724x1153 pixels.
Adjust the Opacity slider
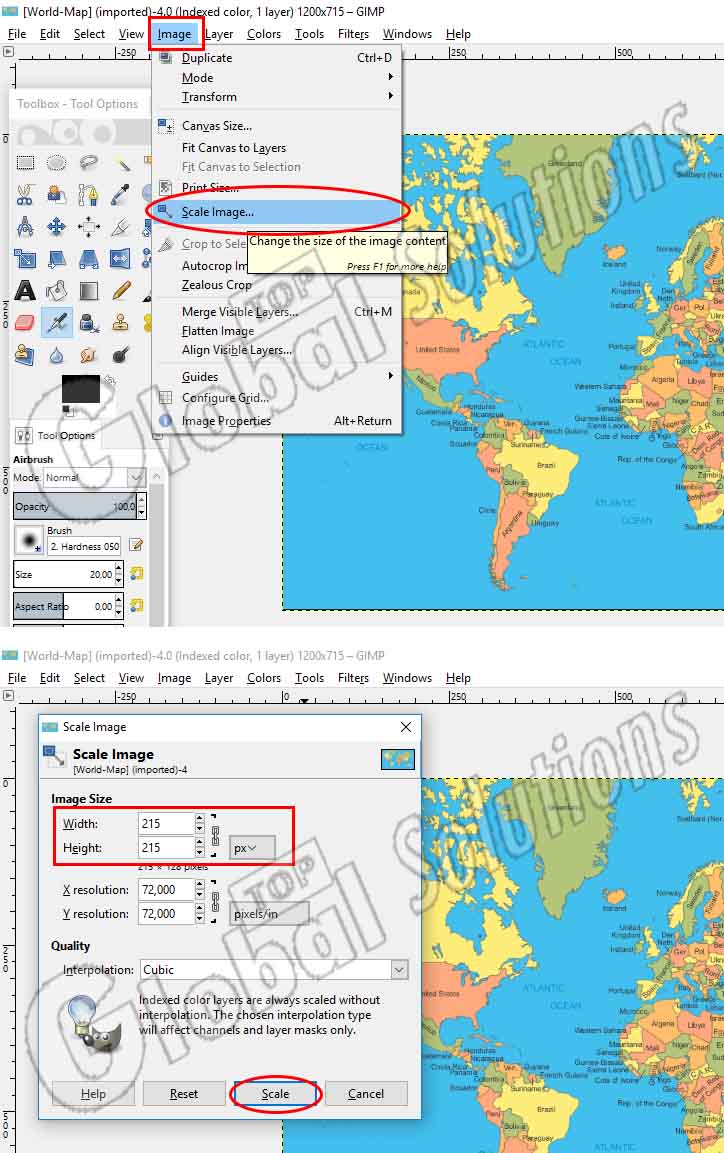[x=75, y=506]
